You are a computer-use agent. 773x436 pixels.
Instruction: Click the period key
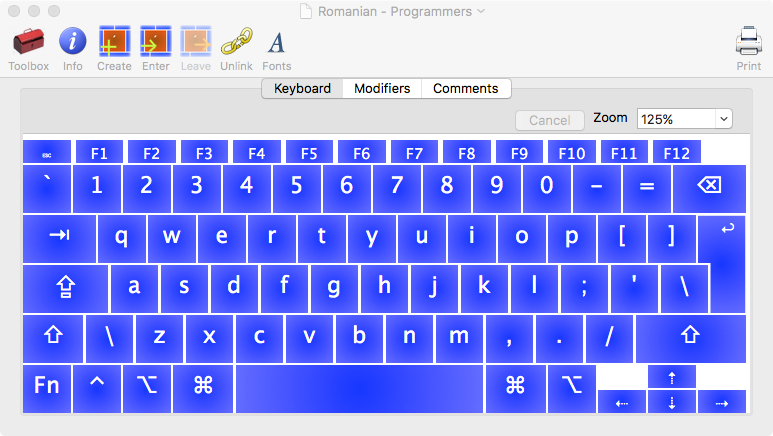560,339
